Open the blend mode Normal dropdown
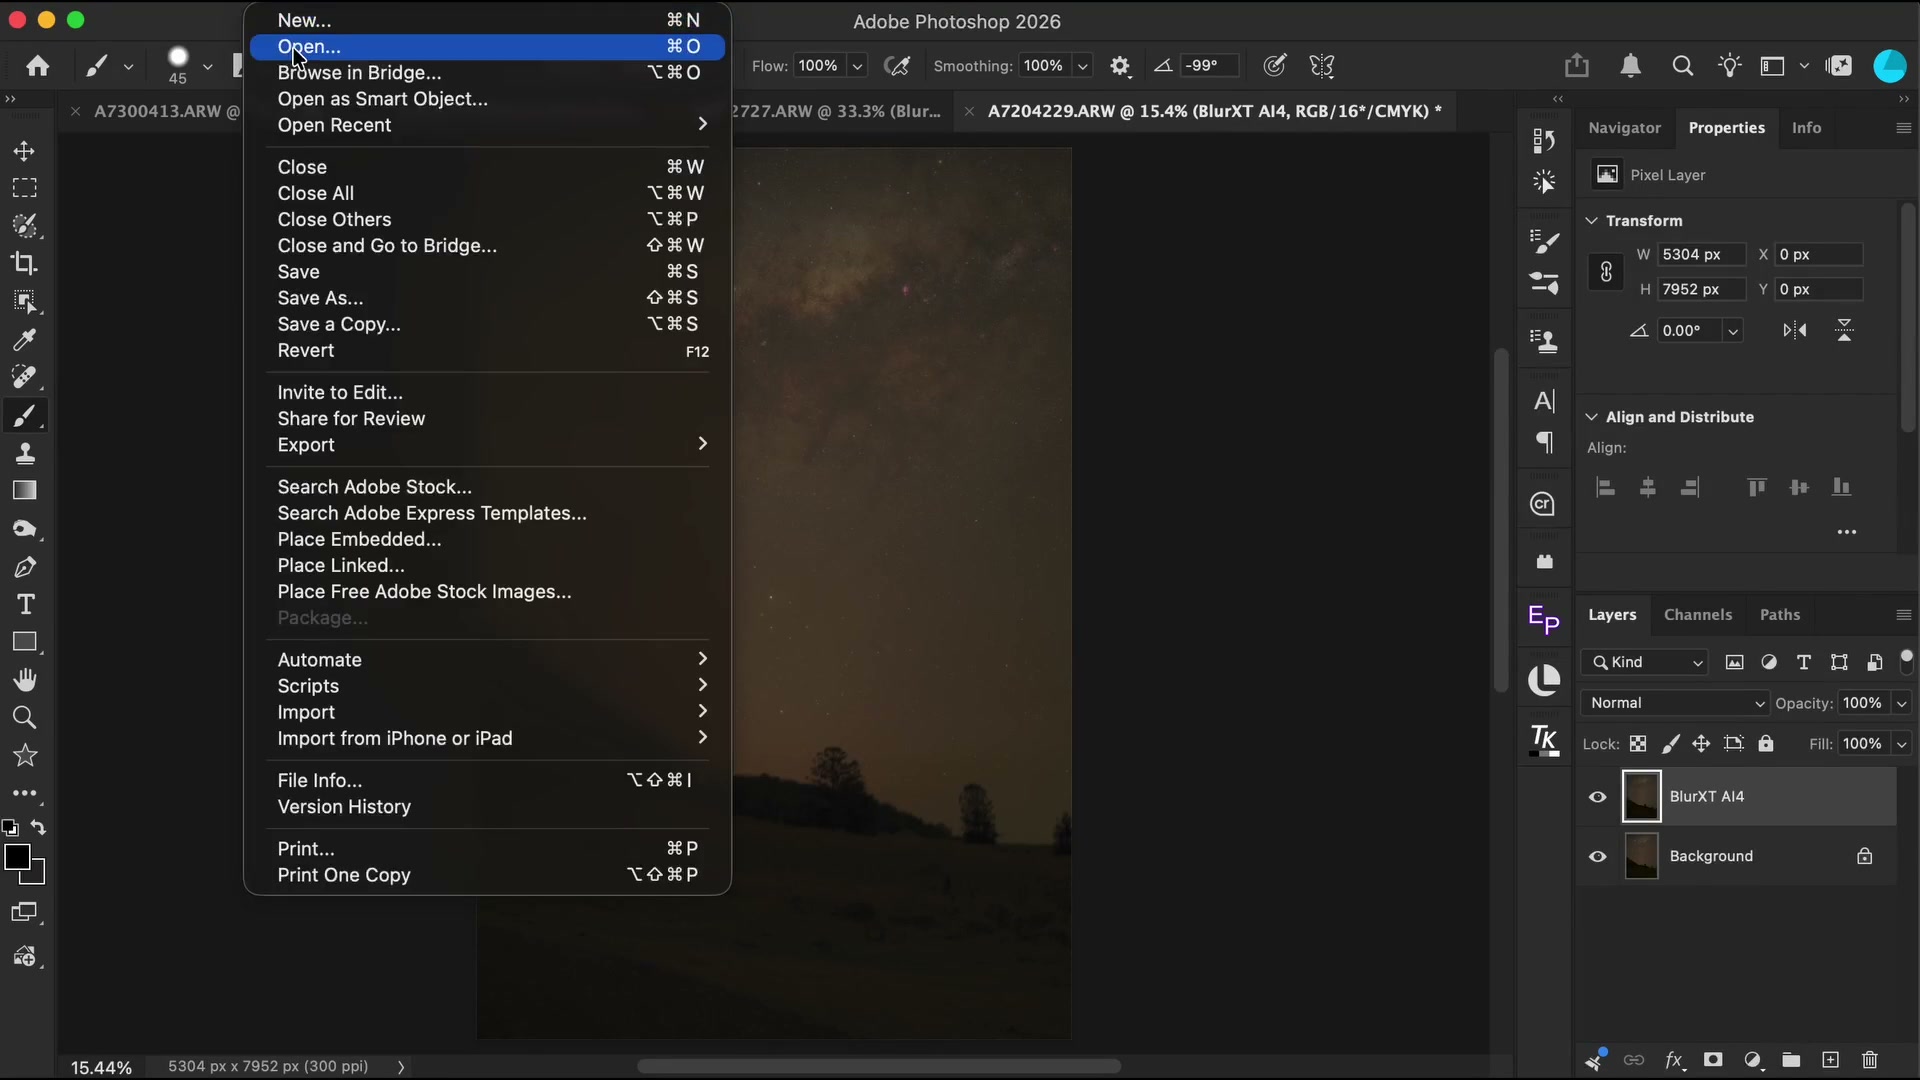The image size is (1920, 1080). (1675, 703)
